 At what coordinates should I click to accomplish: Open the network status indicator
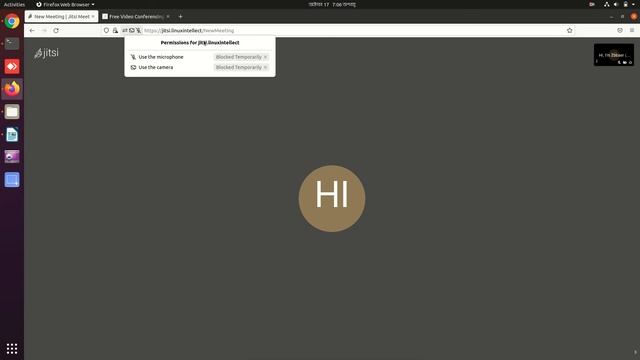pos(607,4)
